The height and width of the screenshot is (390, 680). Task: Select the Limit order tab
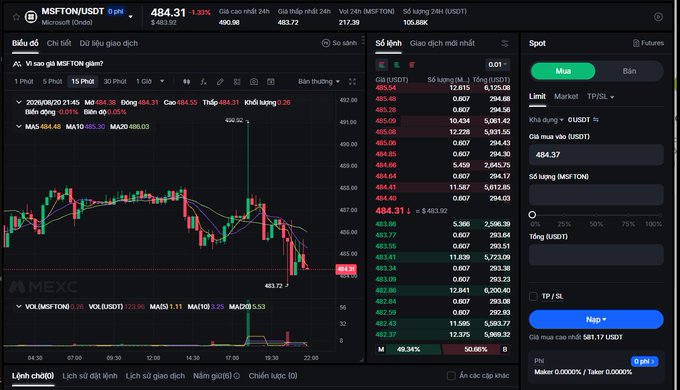coord(537,97)
